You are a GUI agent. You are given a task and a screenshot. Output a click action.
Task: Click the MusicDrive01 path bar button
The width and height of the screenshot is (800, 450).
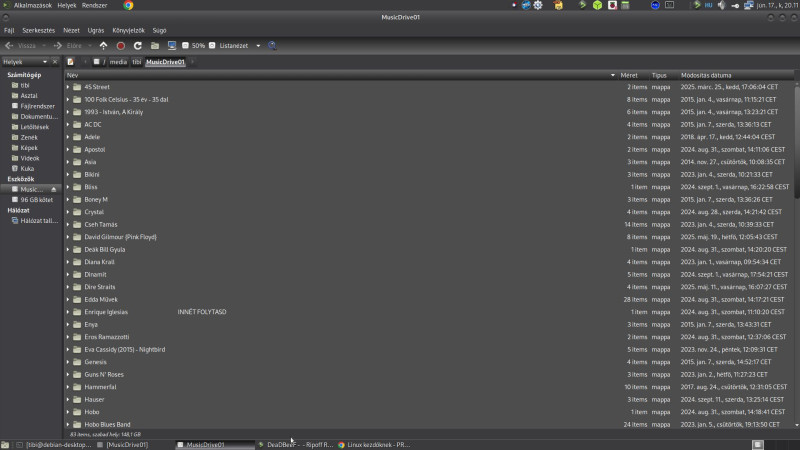coord(165,62)
